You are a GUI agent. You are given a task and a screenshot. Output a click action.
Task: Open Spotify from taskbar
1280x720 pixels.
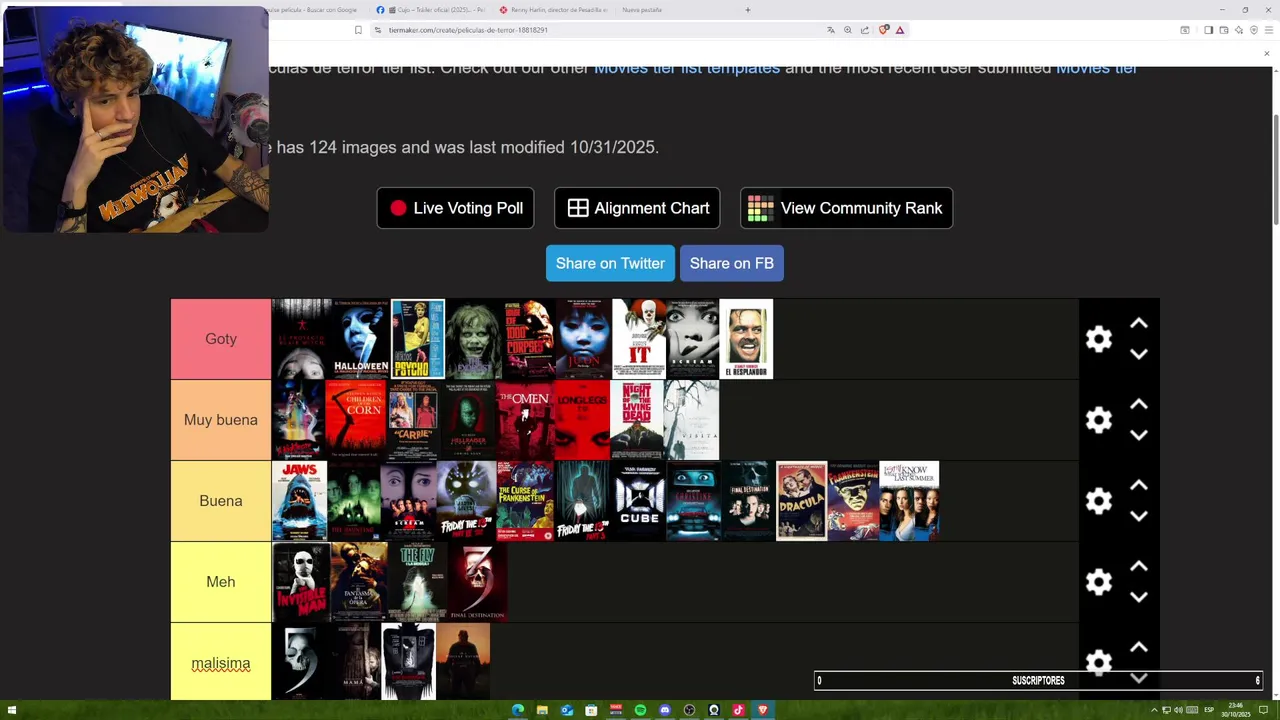point(640,710)
